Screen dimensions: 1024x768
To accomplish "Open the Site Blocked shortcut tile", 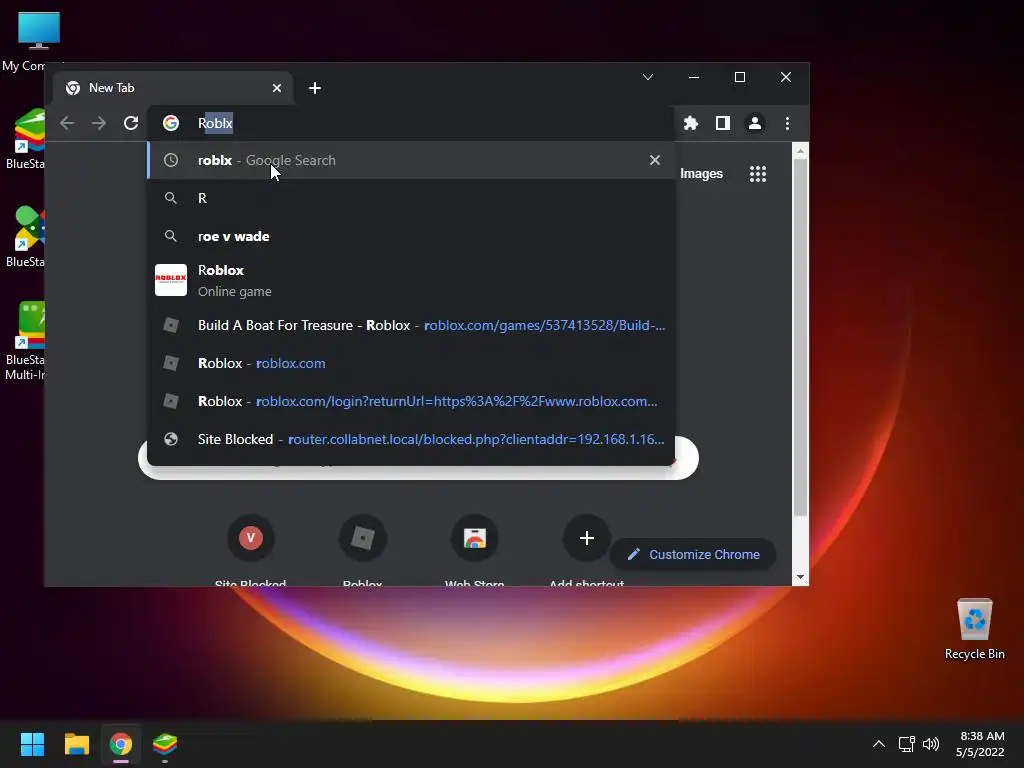I will [251, 549].
